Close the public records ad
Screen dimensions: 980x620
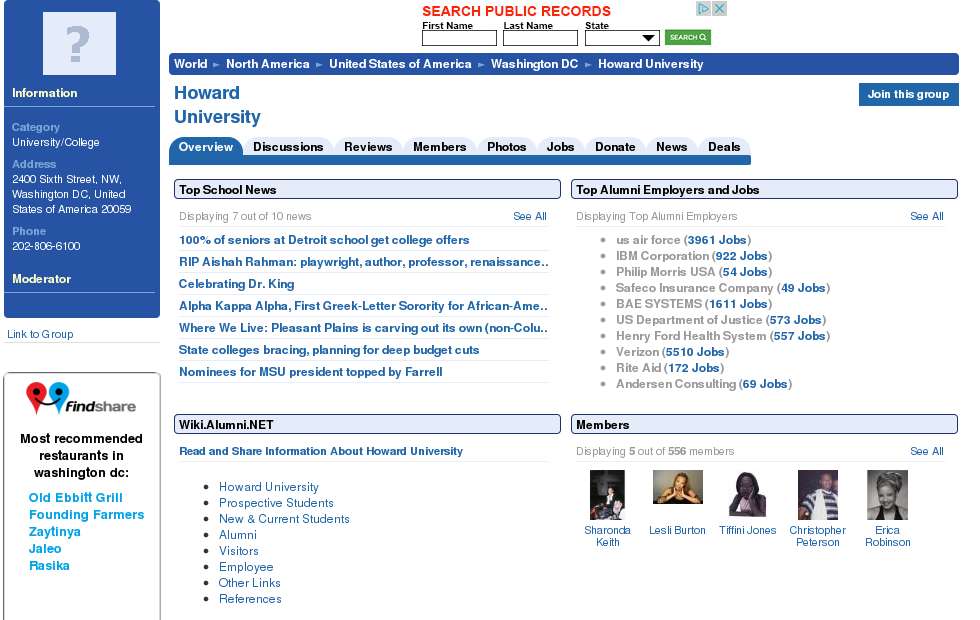719,9
